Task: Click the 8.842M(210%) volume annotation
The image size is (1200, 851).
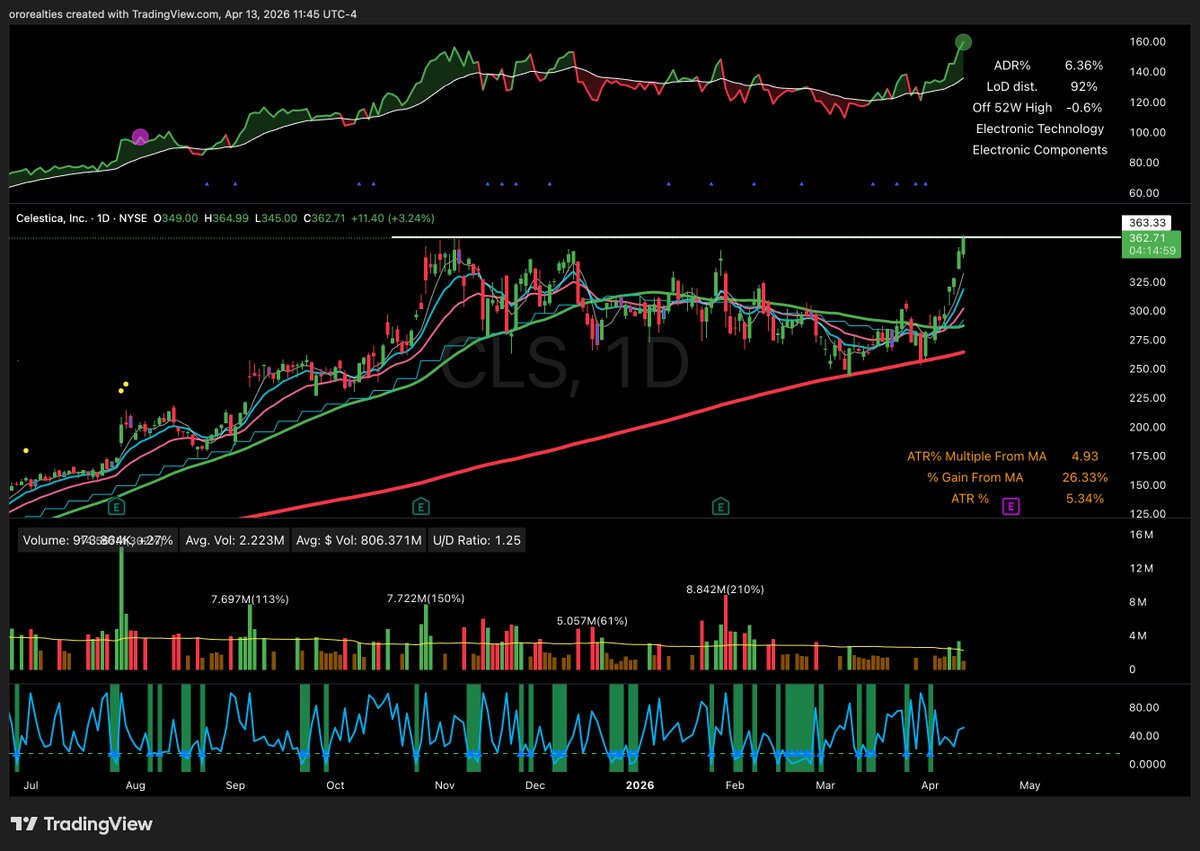Action: [x=725, y=589]
